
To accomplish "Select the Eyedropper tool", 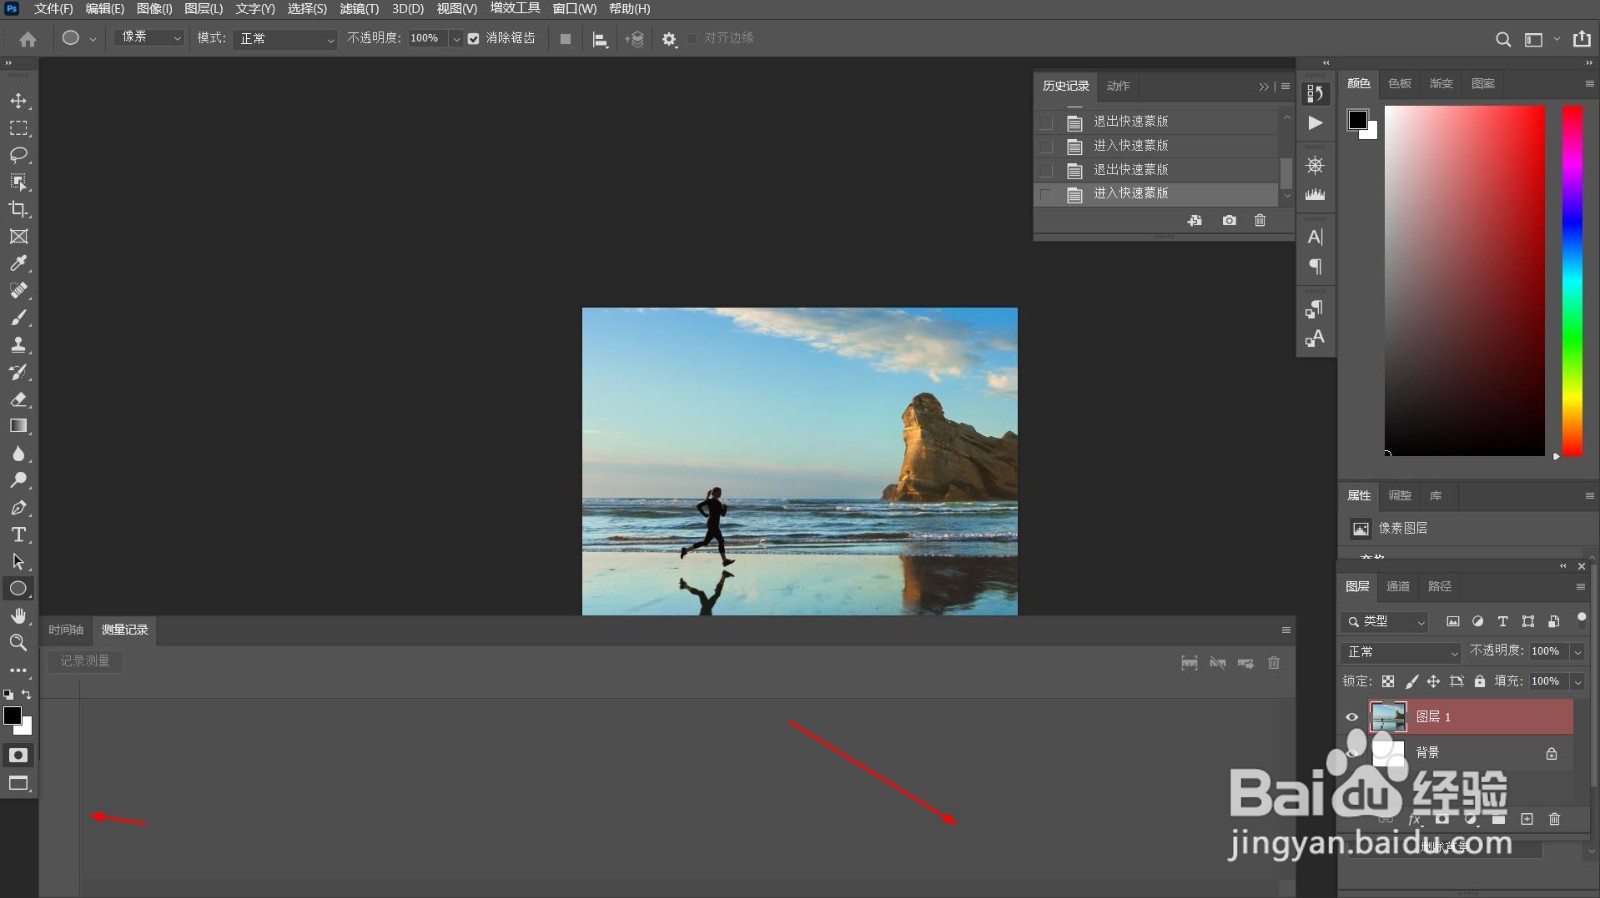I will tap(18, 263).
